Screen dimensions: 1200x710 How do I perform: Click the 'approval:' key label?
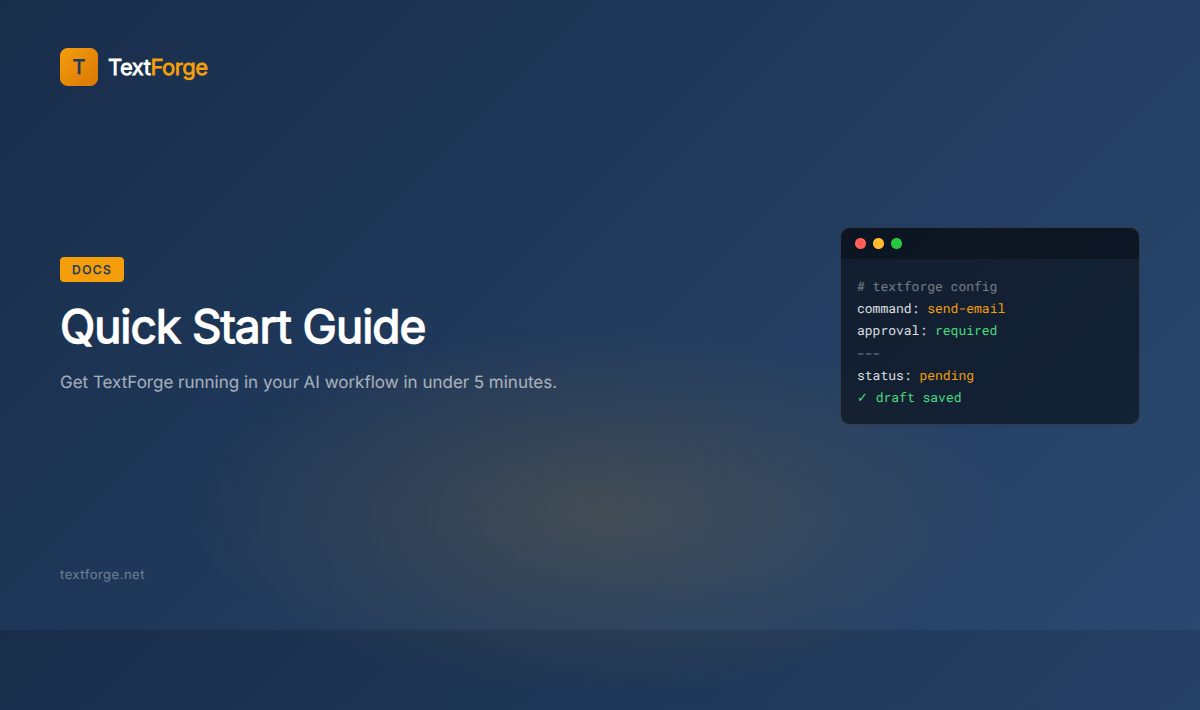pos(892,331)
